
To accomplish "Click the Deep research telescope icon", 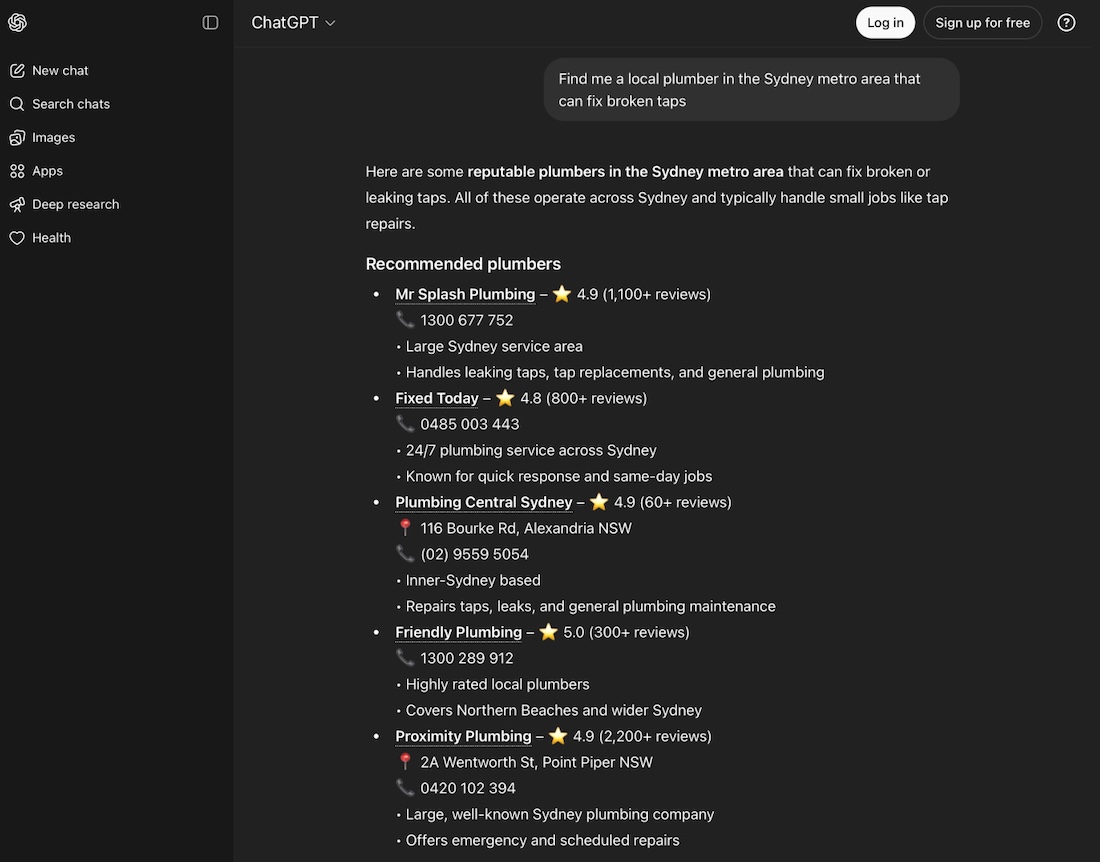I will tap(16, 204).
